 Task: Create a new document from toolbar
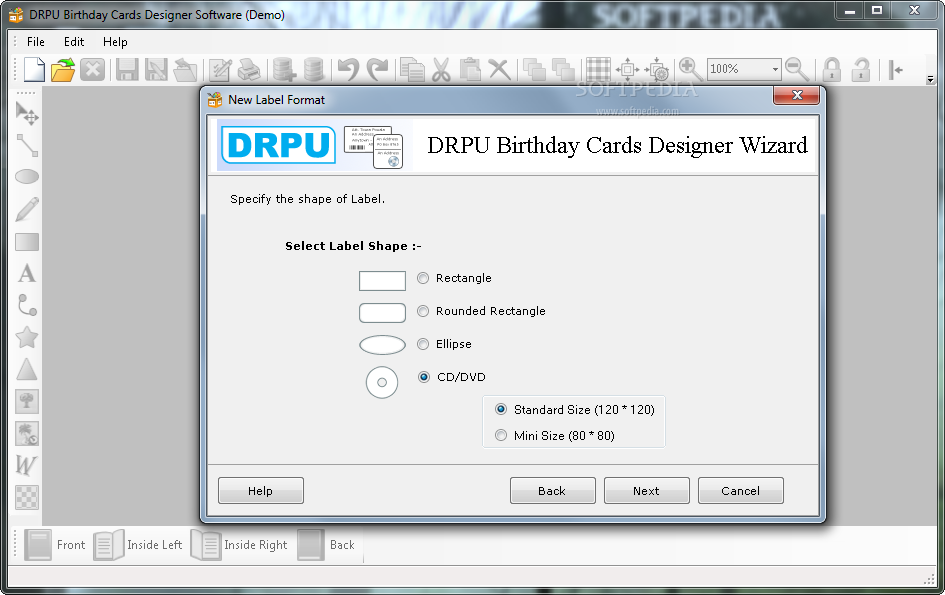[x=34, y=69]
